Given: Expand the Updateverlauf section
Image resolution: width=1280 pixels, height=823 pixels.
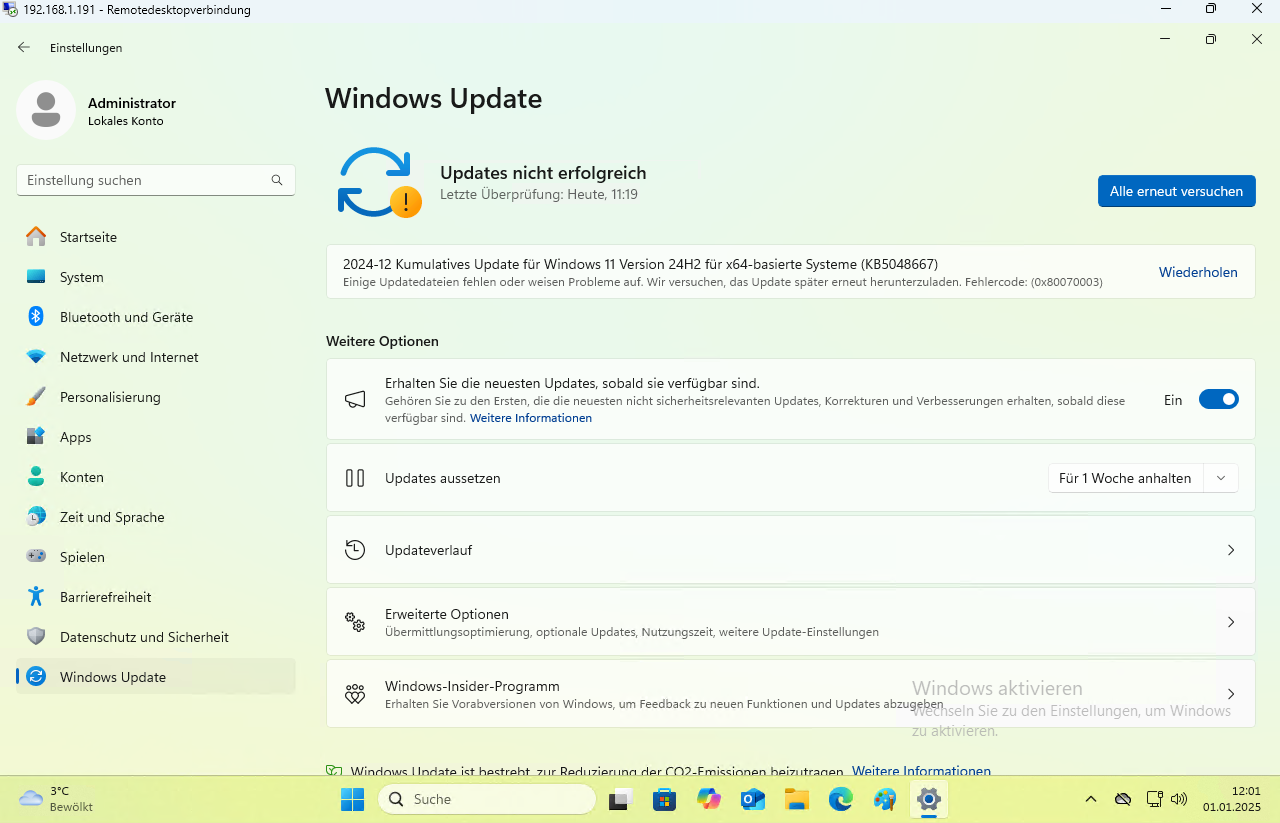Looking at the screenshot, I should 790,550.
